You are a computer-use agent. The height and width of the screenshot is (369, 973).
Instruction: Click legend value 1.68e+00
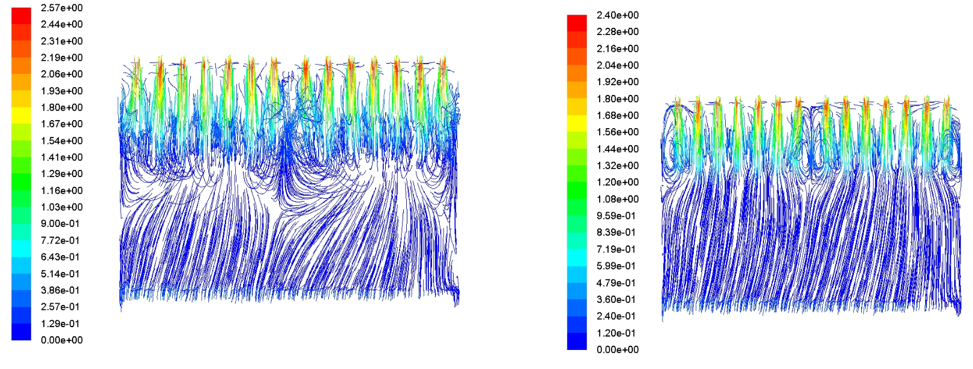click(x=617, y=115)
